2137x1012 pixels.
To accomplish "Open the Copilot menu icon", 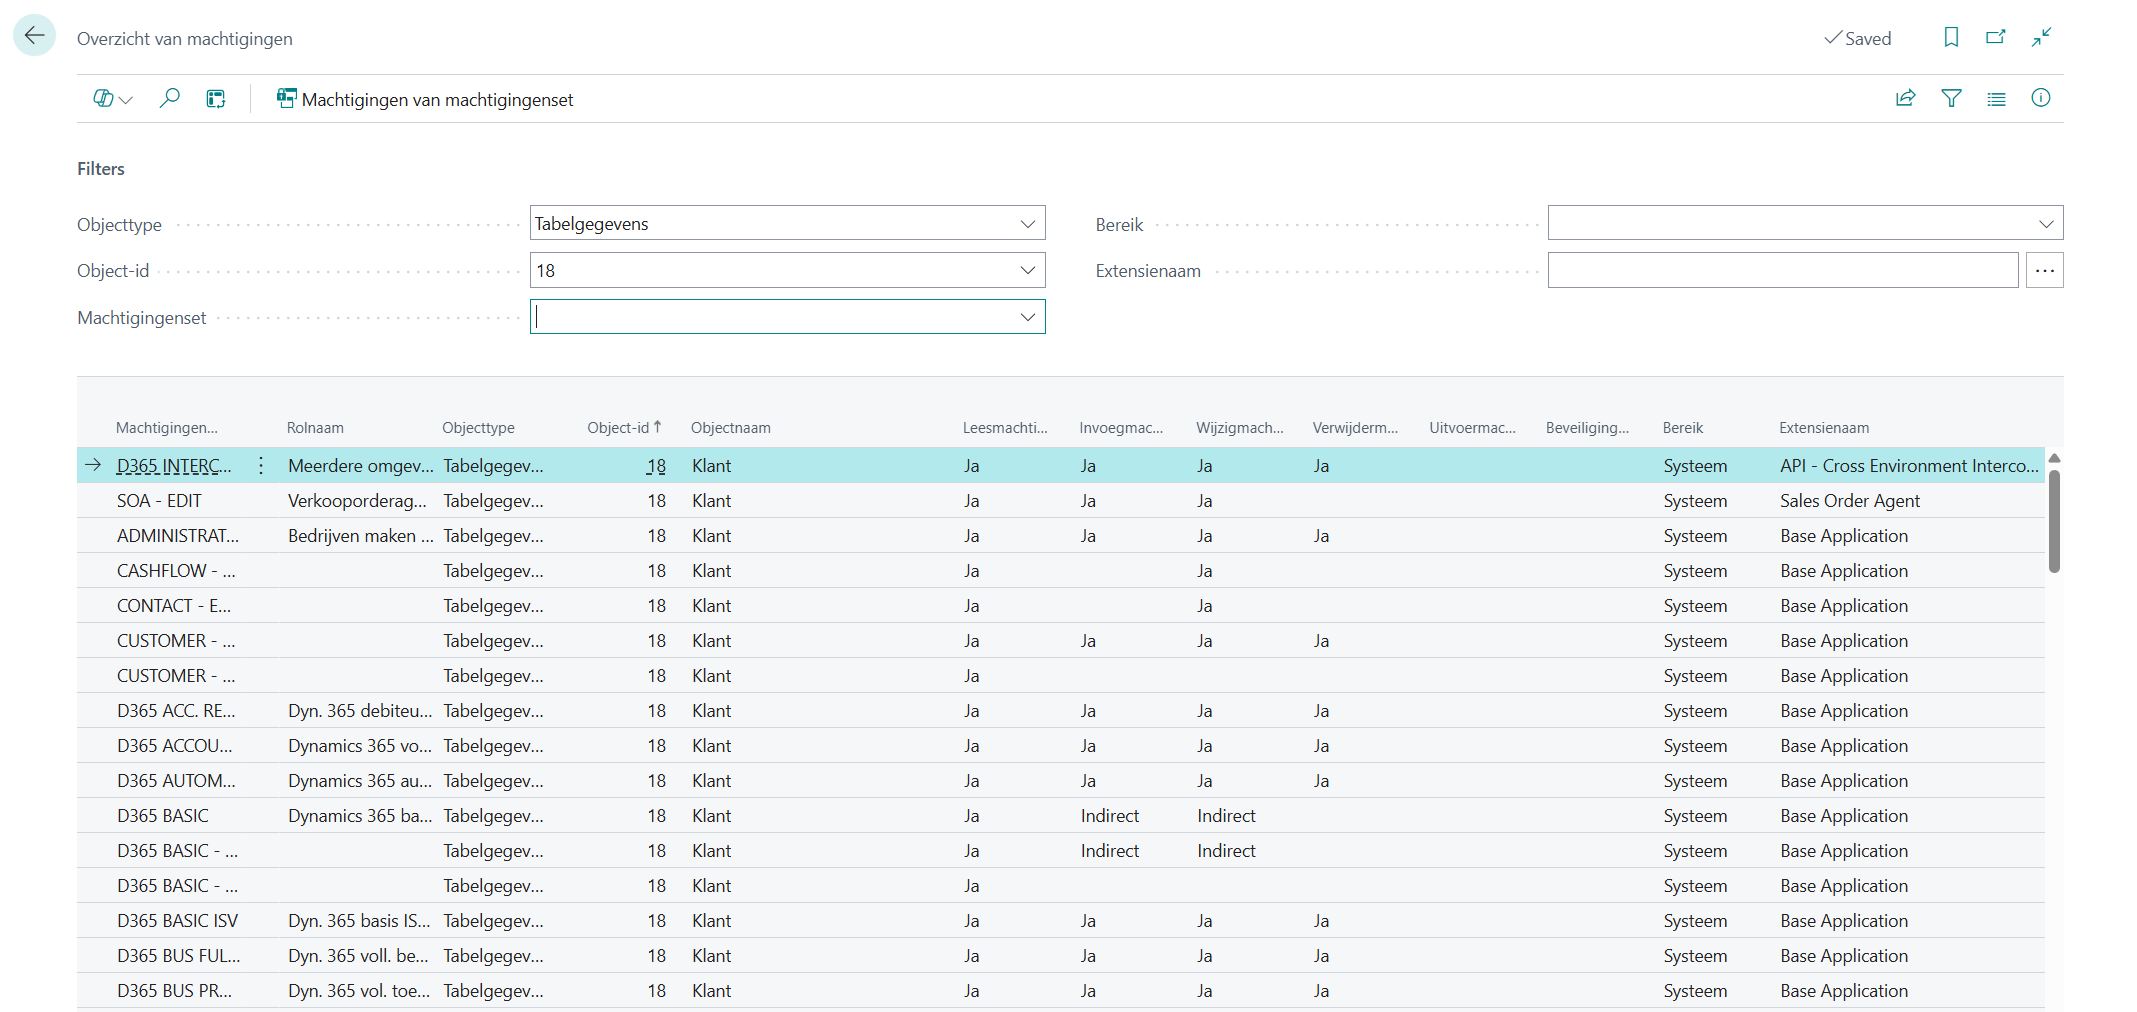I will (112, 98).
